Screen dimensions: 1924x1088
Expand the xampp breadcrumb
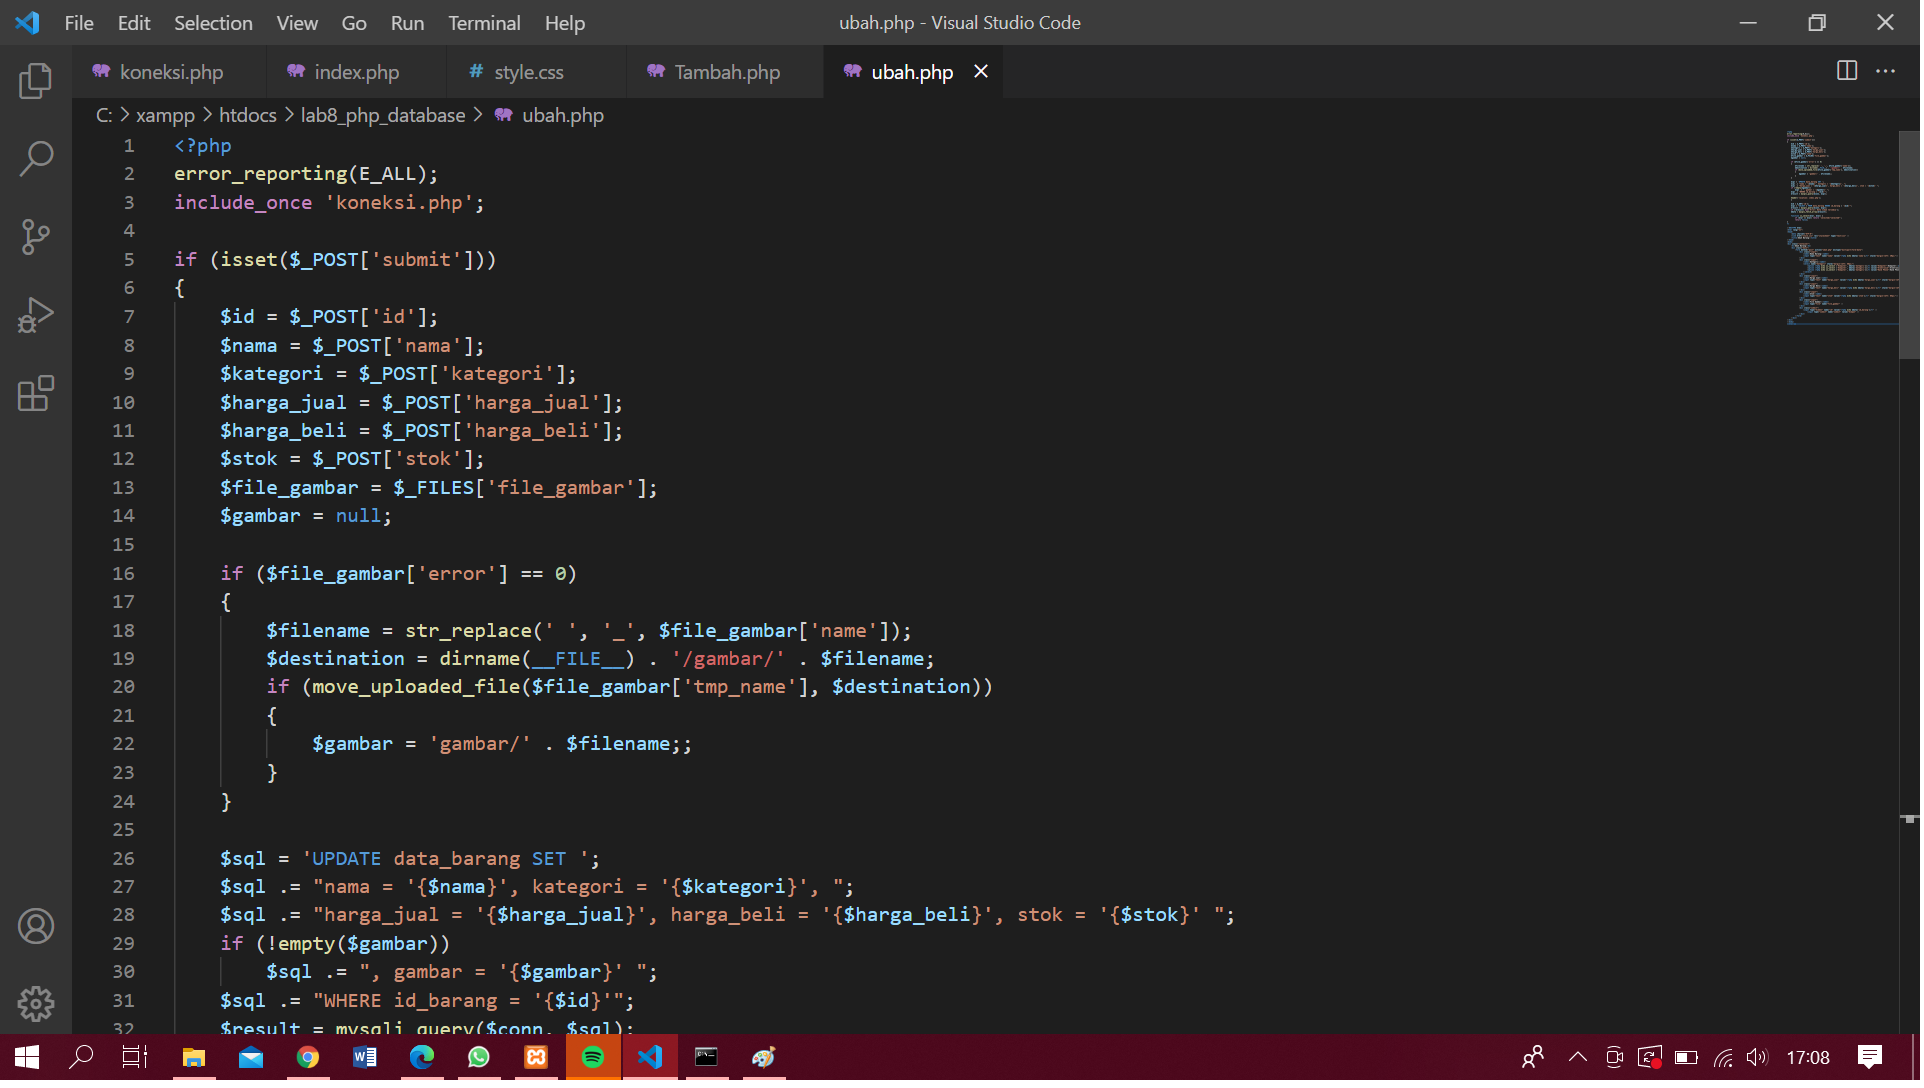tap(165, 115)
